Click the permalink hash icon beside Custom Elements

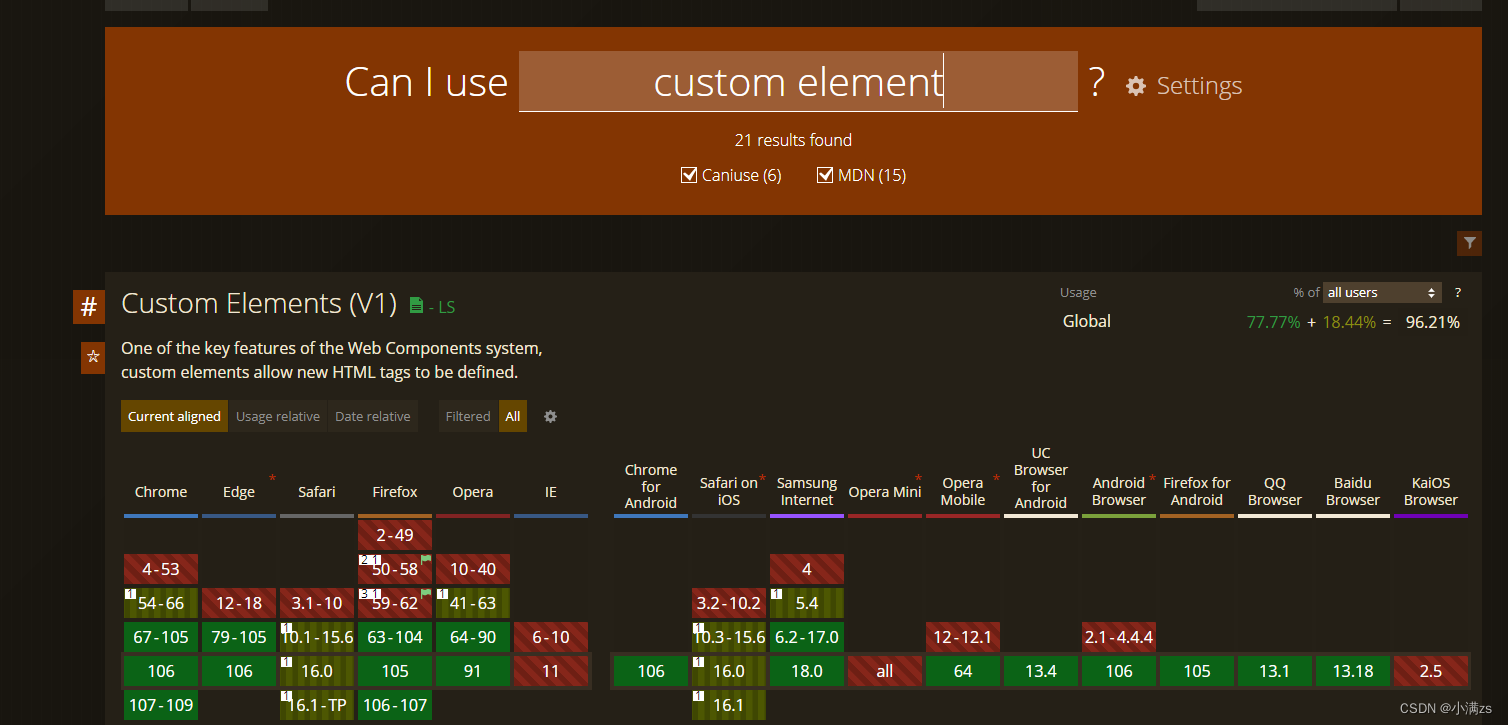click(x=89, y=307)
